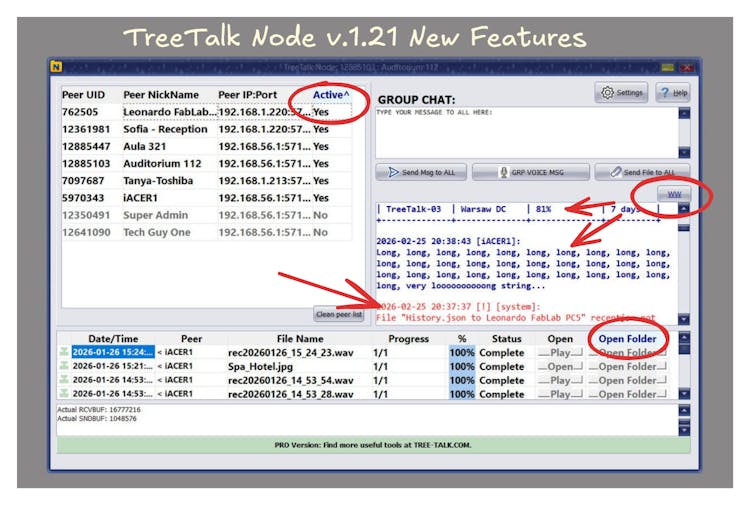Screen dimensions: 750x505
Task: Click the transfer icon beside Spa_Hotel.jpg row
Action: click(65, 366)
